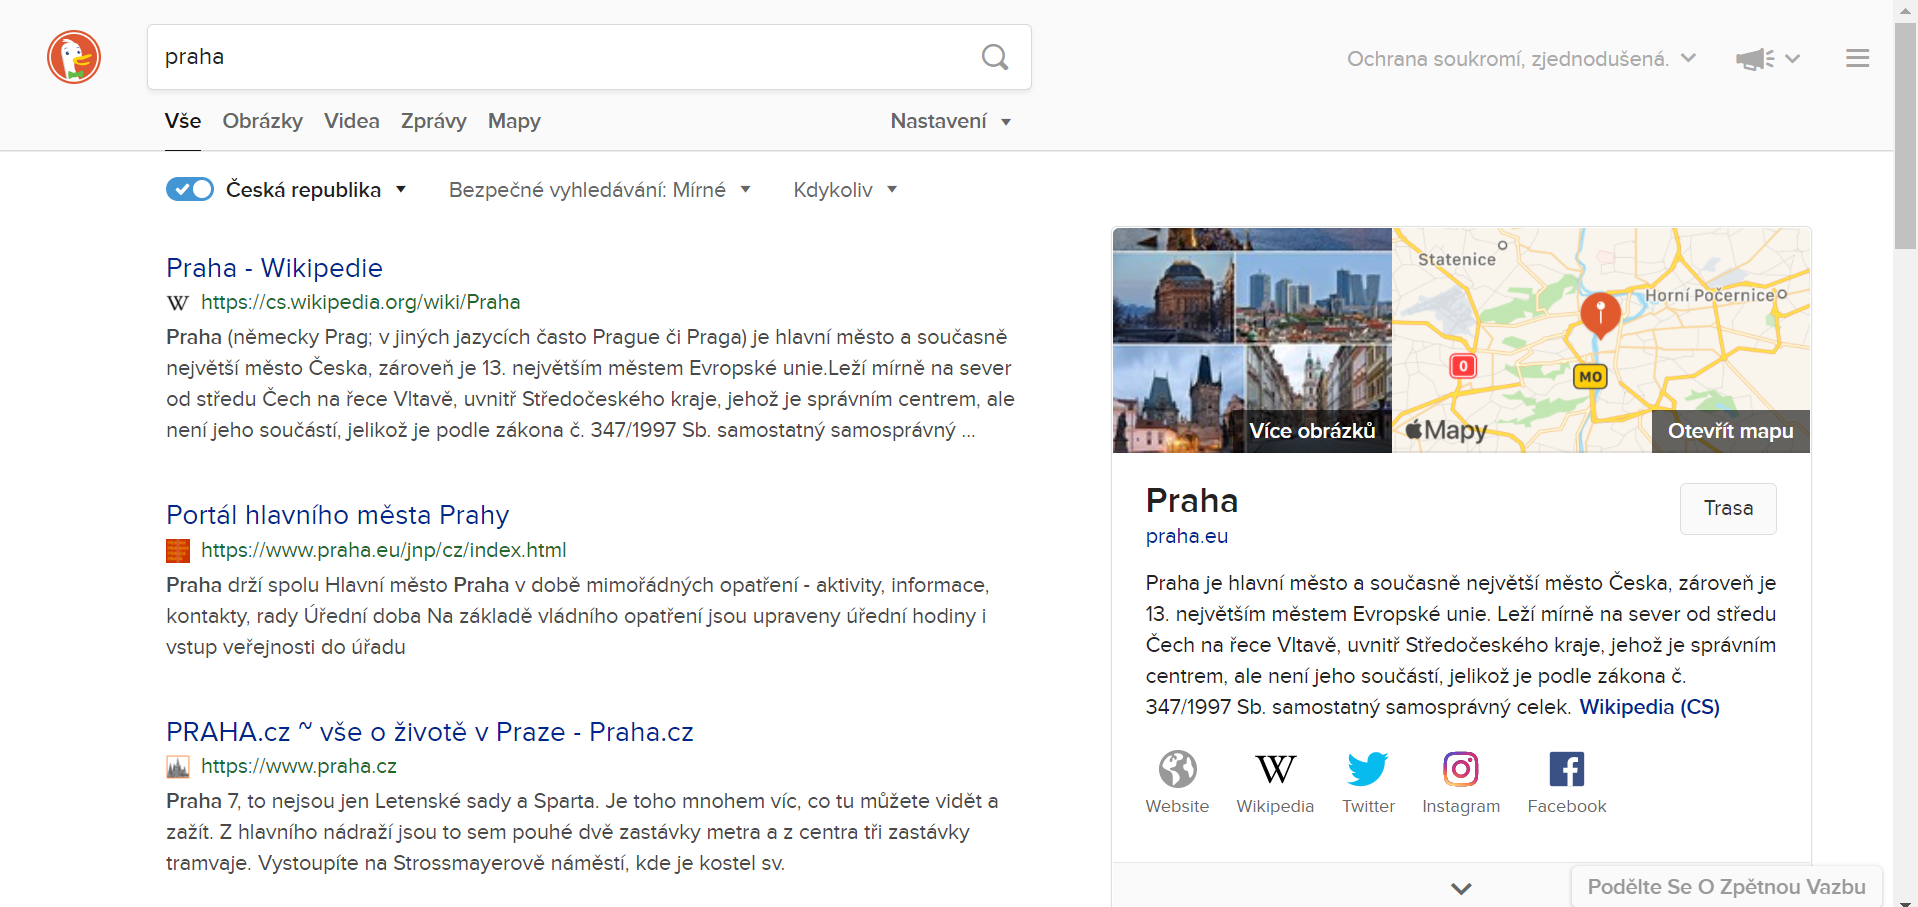Screen dimensions: 1918x907
Task: Click the Prague skyscrapers thumbnail
Action: (1313, 296)
